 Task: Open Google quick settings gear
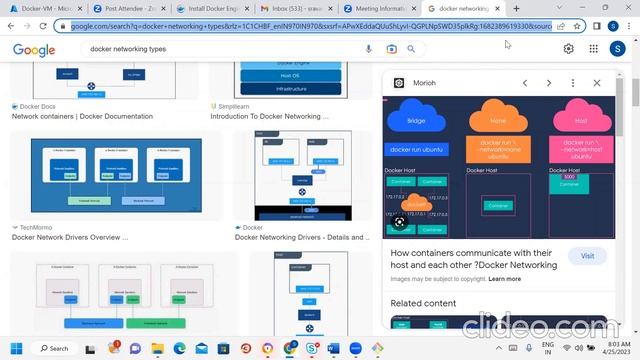(x=569, y=49)
